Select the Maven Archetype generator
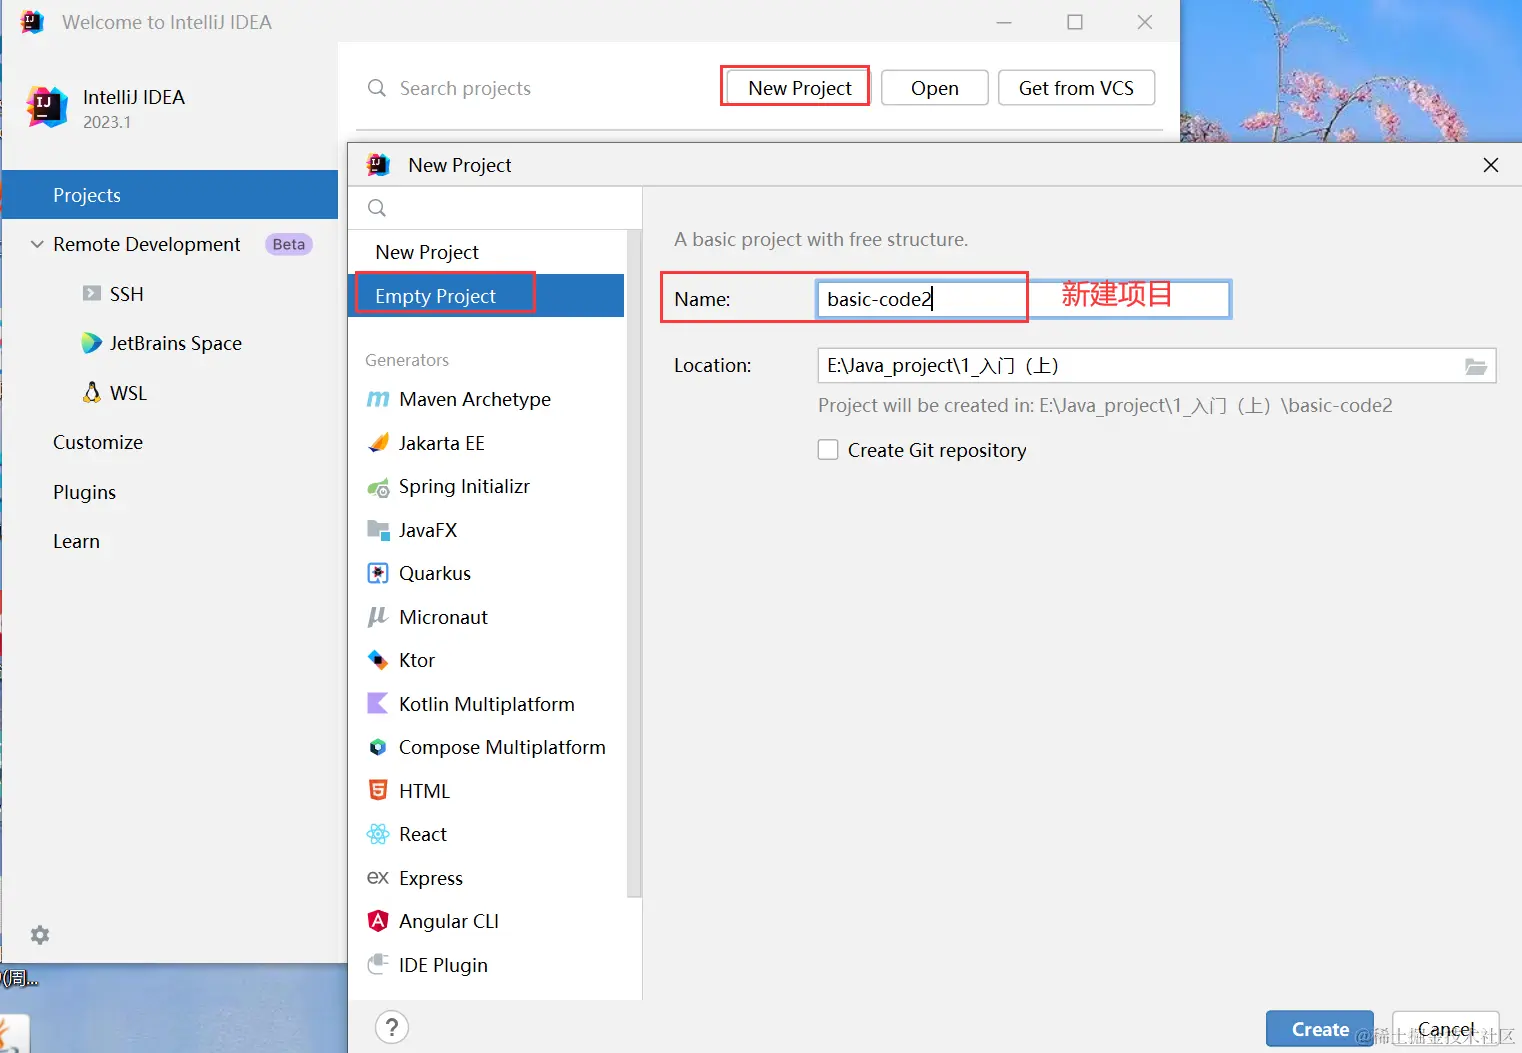Image resolution: width=1522 pixels, height=1053 pixels. 486,399
